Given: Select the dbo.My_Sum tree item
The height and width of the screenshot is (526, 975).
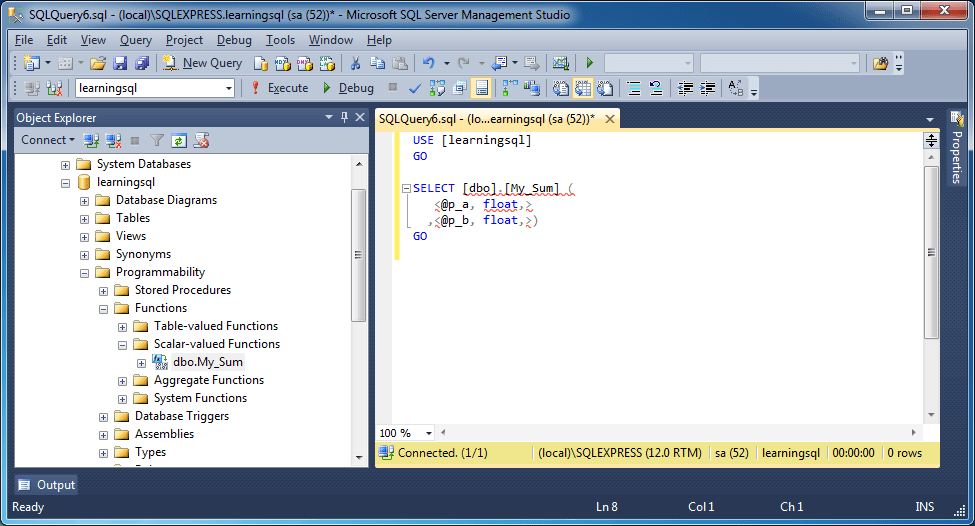Looking at the screenshot, I should pyautogui.click(x=208, y=362).
